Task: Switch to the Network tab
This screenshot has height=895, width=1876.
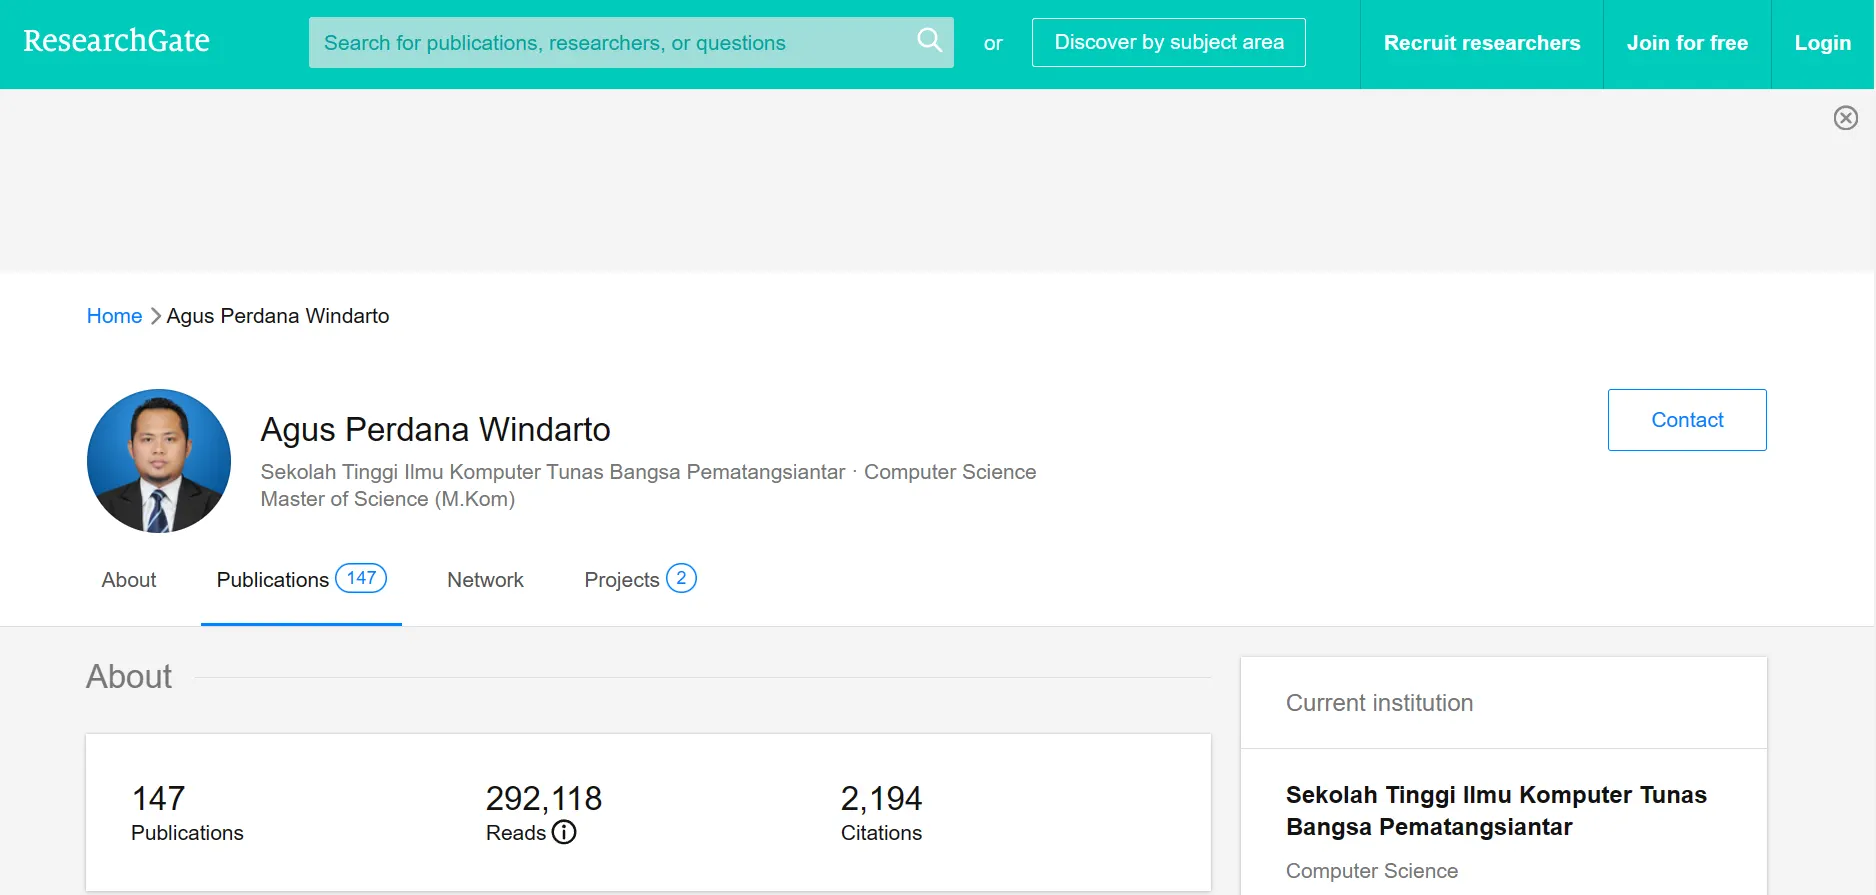Action: coord(485,580)
